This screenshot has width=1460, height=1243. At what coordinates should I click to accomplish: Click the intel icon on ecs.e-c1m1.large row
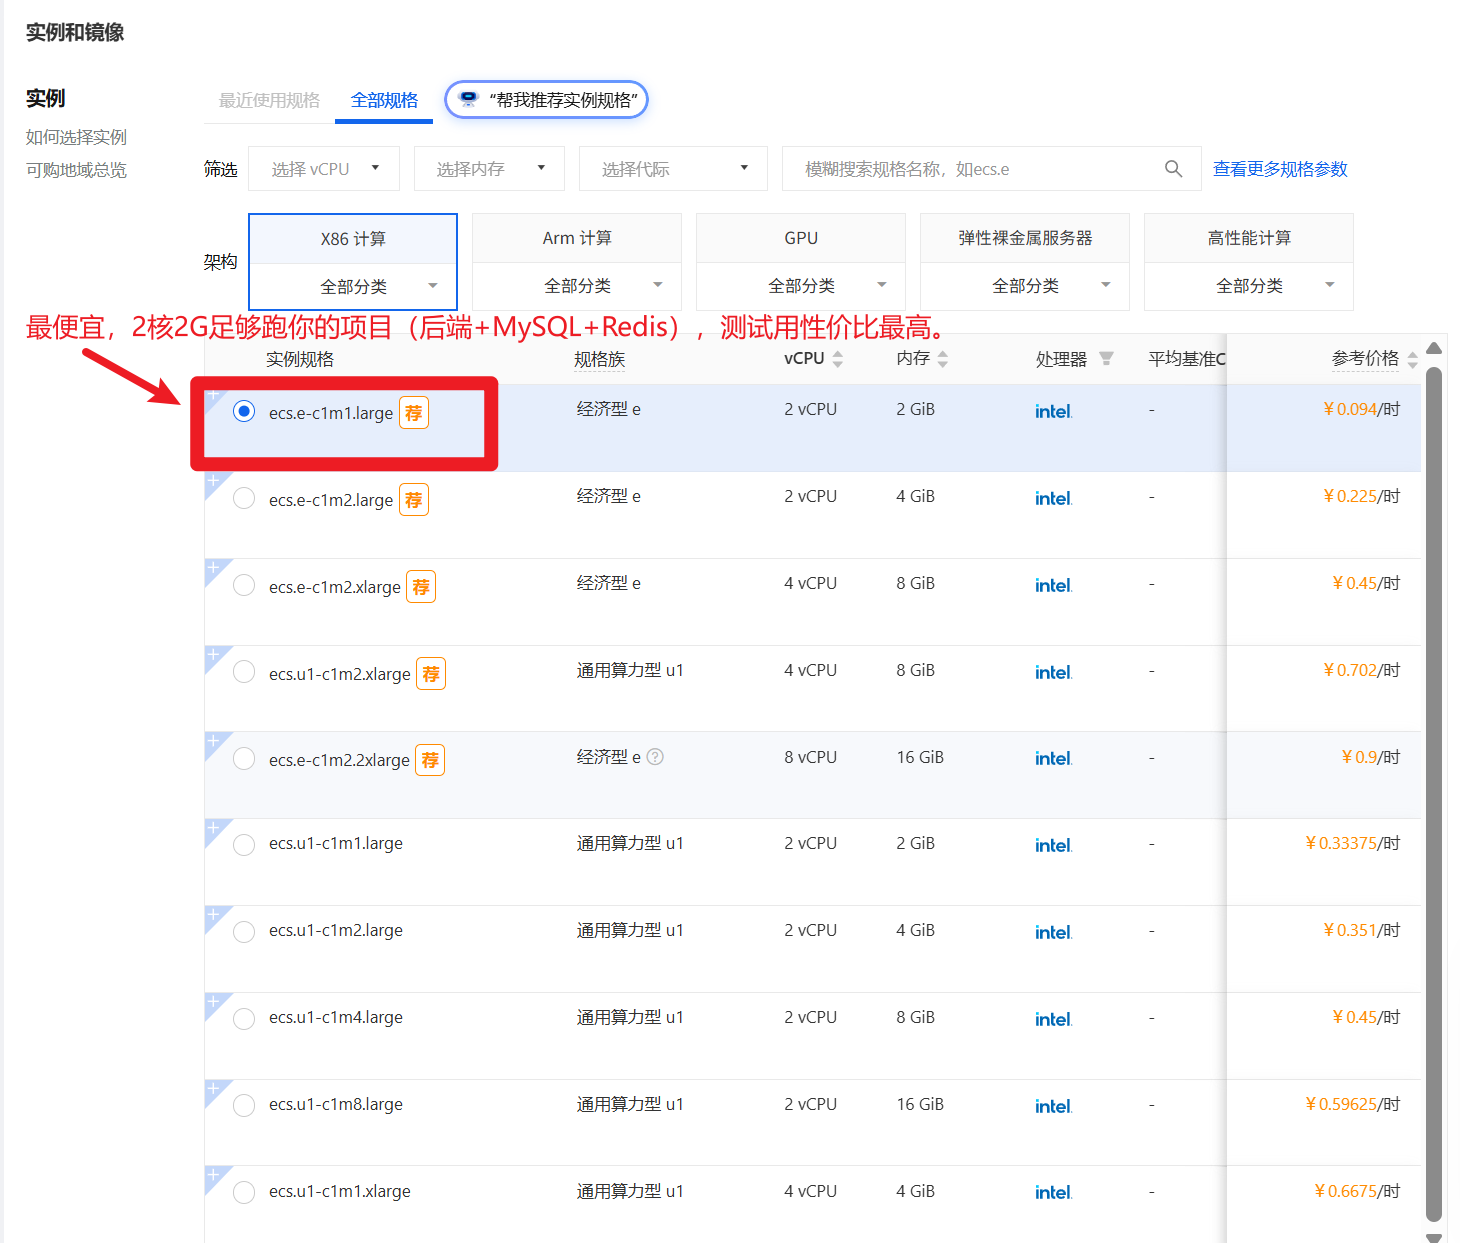(x=1053, y=410)
